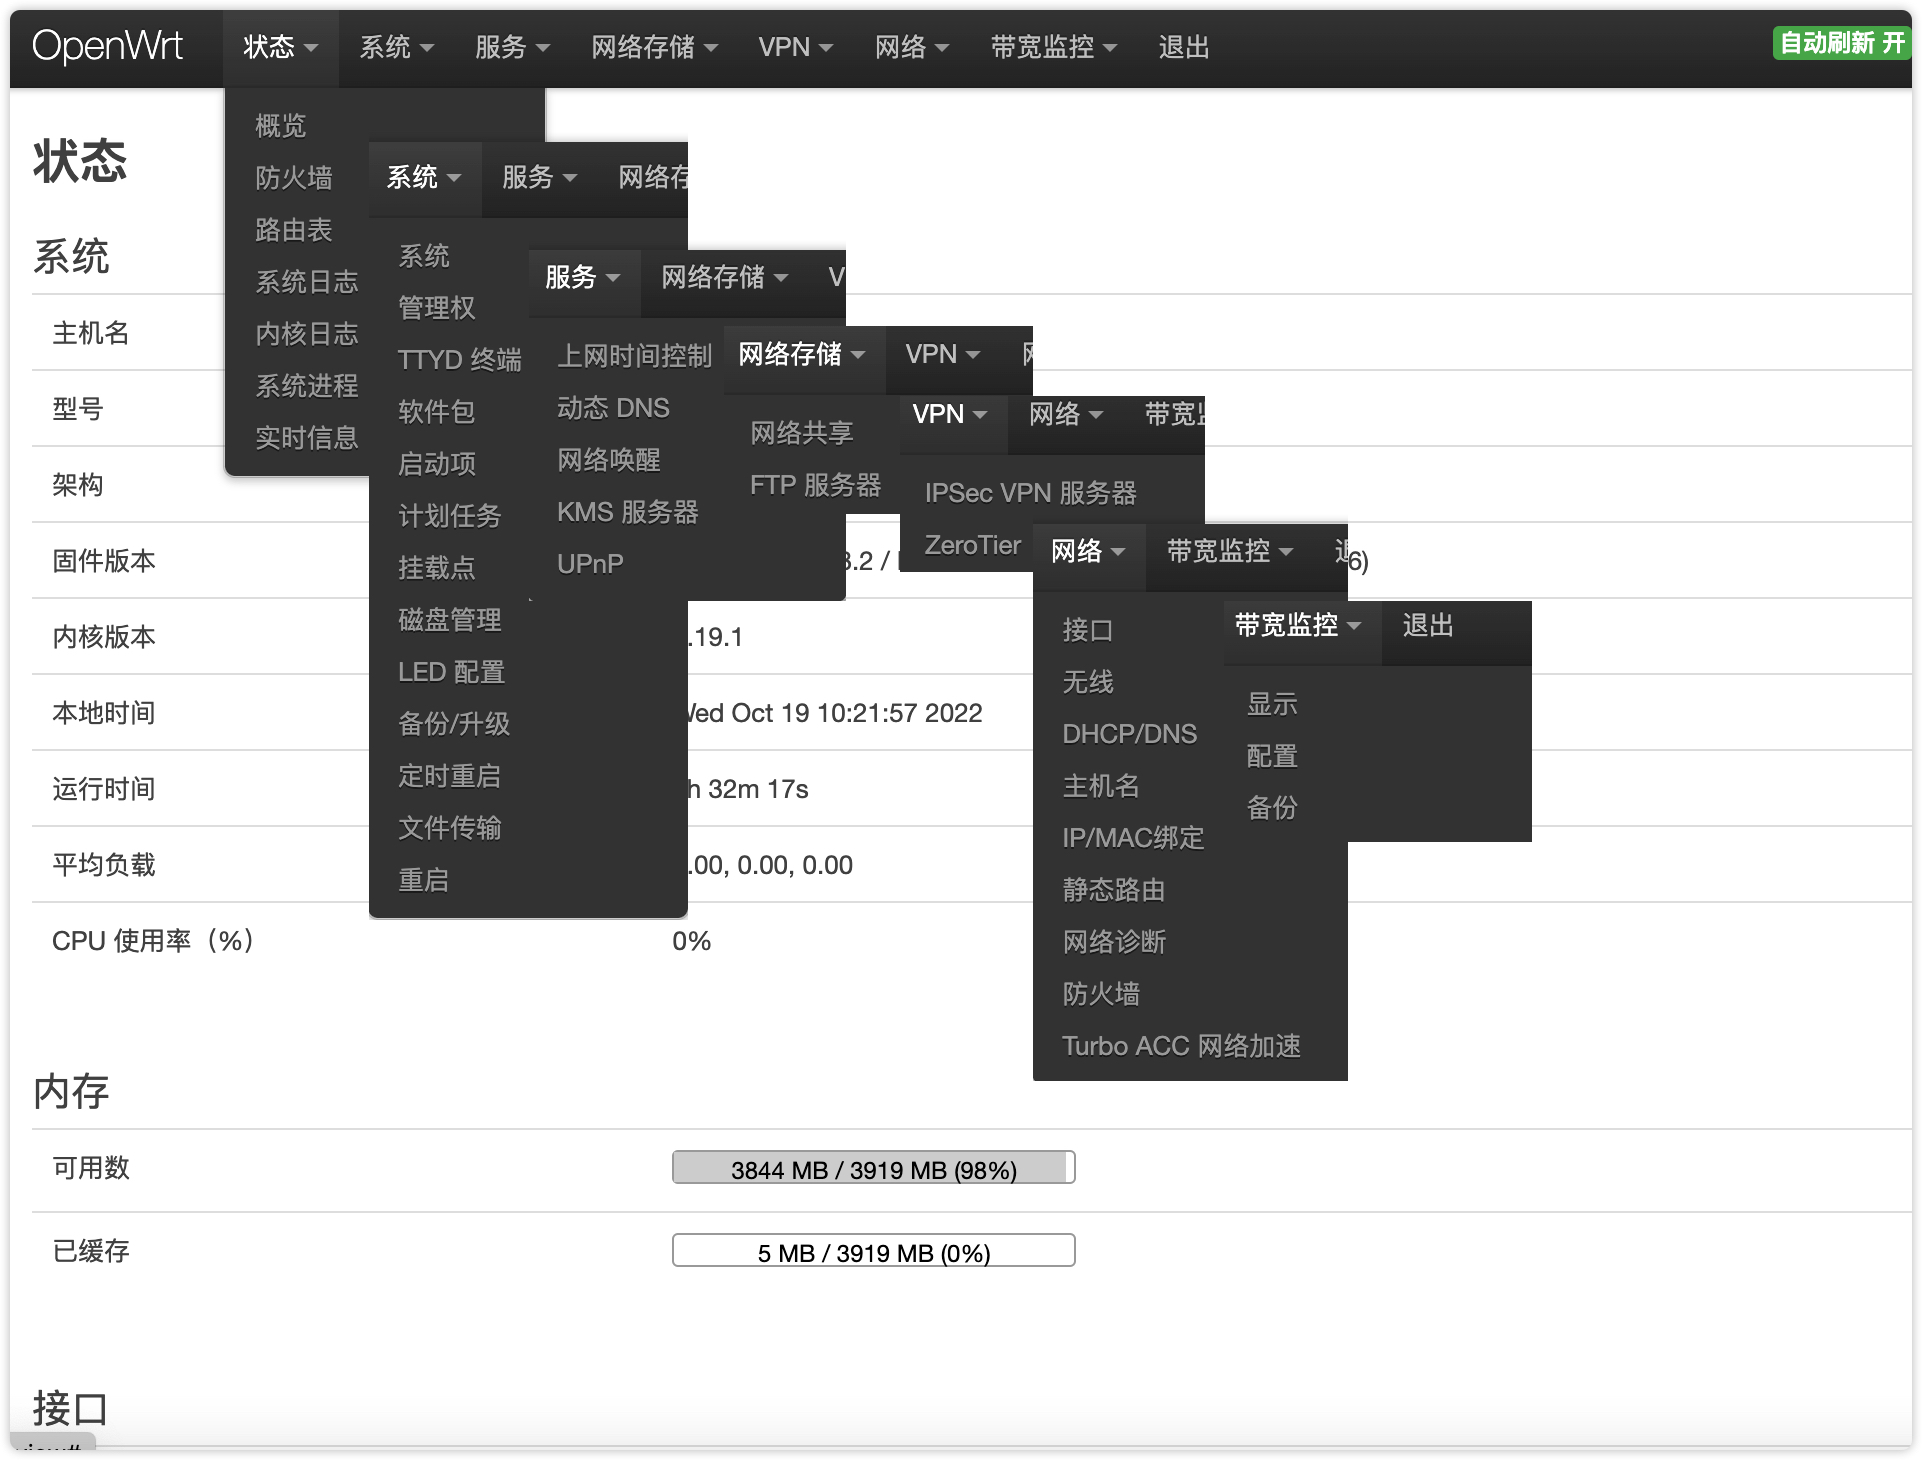This screenshot has width=1922, height=1460.
Task: Open 系统进程 in the 状态 menu
Action: pyautogui.click(x=306, y=385)
